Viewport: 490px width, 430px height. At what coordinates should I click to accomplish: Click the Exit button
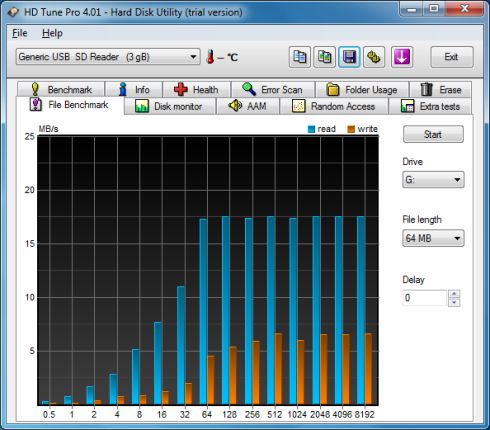click(452, 57)
